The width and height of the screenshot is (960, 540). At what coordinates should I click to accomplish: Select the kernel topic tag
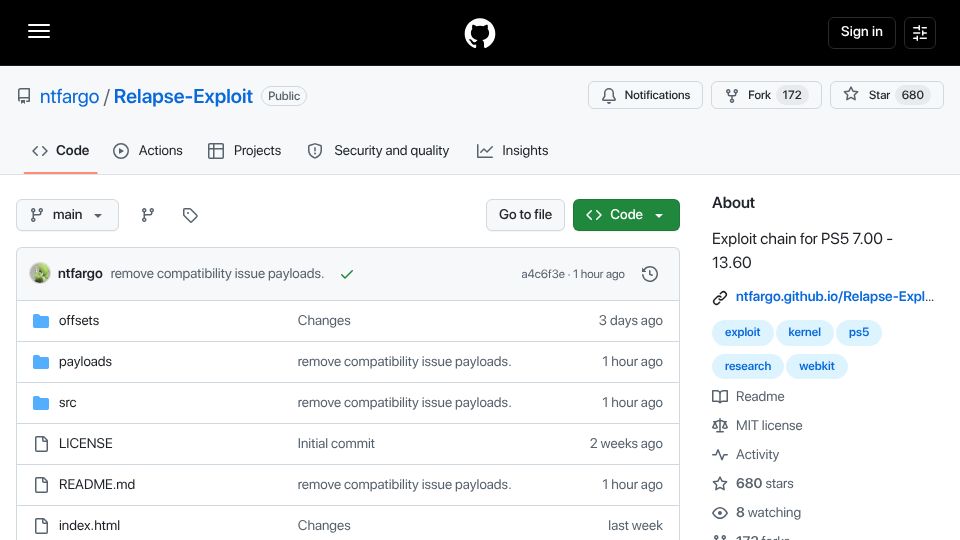(804, 332)
